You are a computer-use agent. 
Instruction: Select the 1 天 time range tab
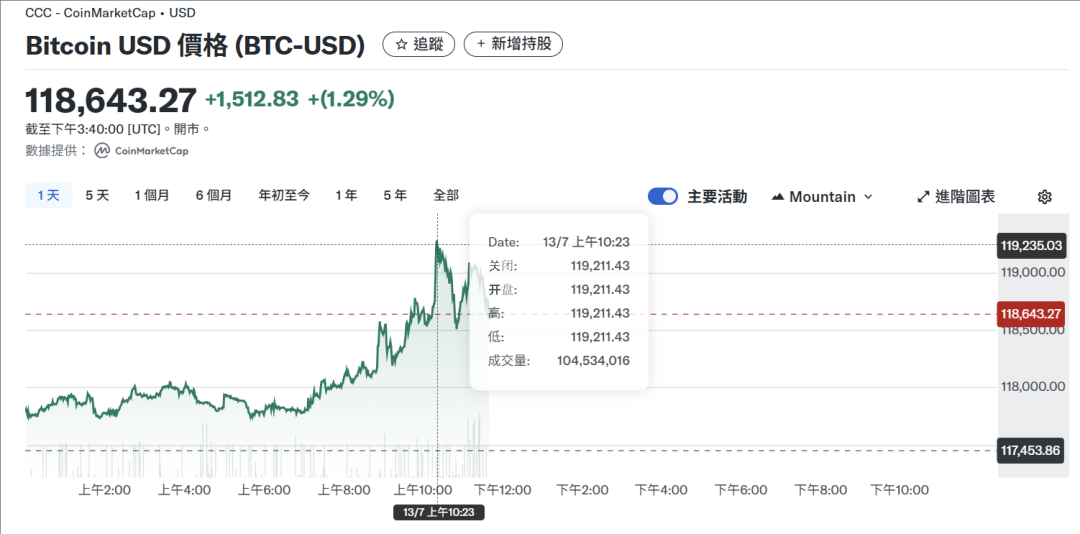point(49,196)
